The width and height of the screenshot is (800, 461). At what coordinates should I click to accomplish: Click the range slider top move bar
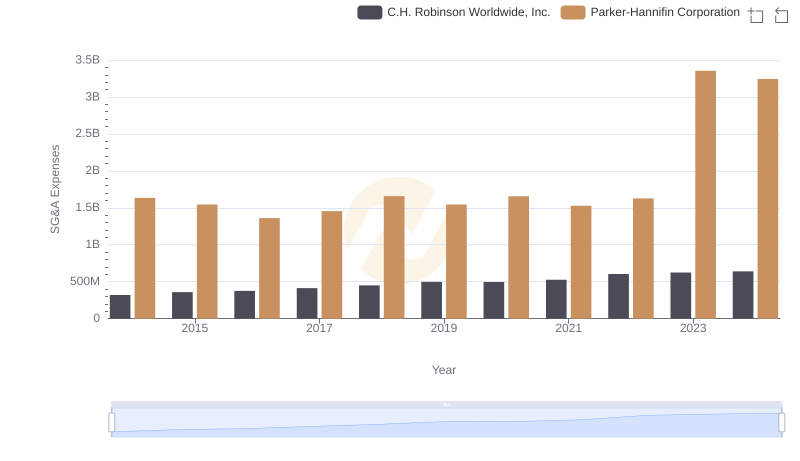tap(446, 404)
